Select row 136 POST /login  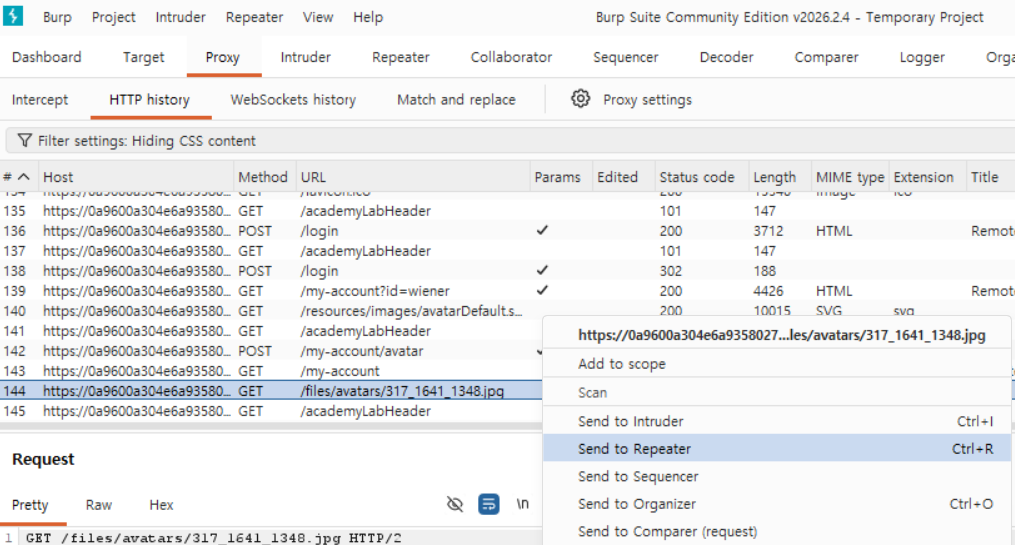508,231
